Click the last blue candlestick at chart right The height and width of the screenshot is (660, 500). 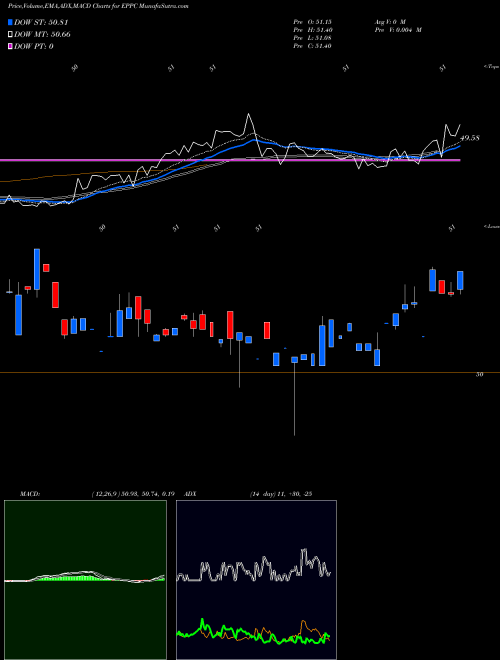click(460, 280)
